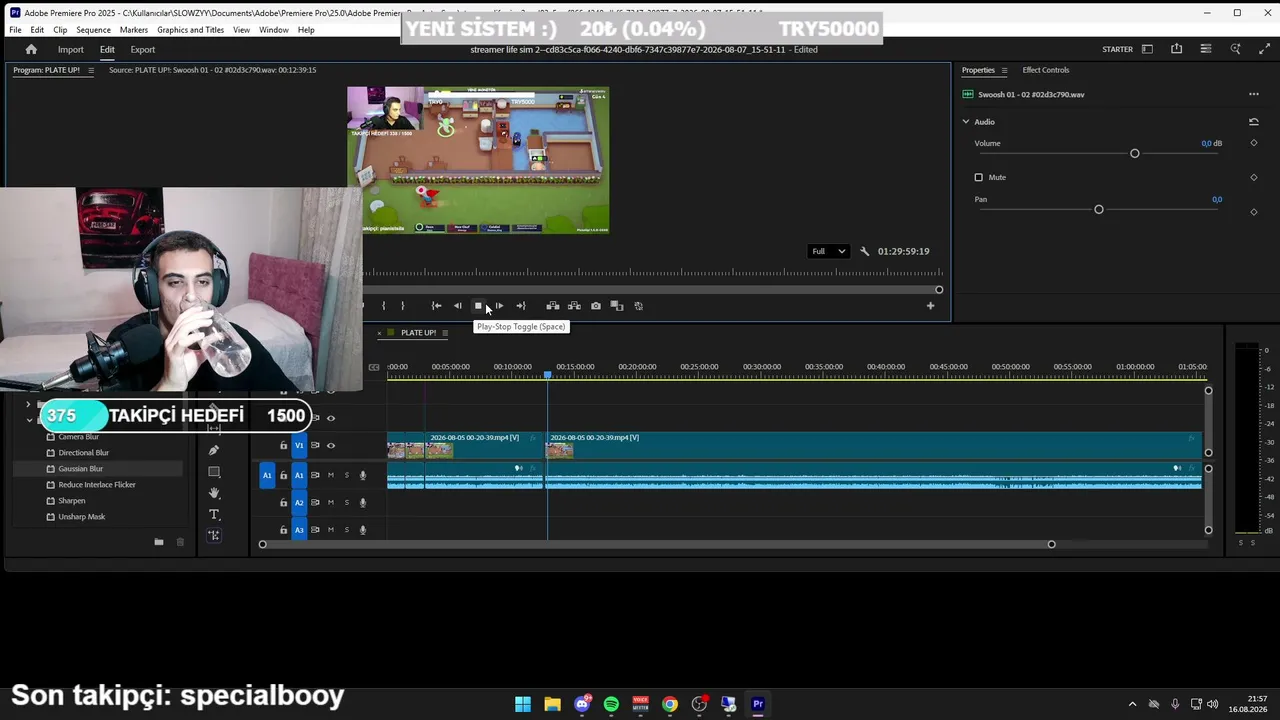Solo audio track A3 with S button
Screen dimensions: 1280x720
347,530
